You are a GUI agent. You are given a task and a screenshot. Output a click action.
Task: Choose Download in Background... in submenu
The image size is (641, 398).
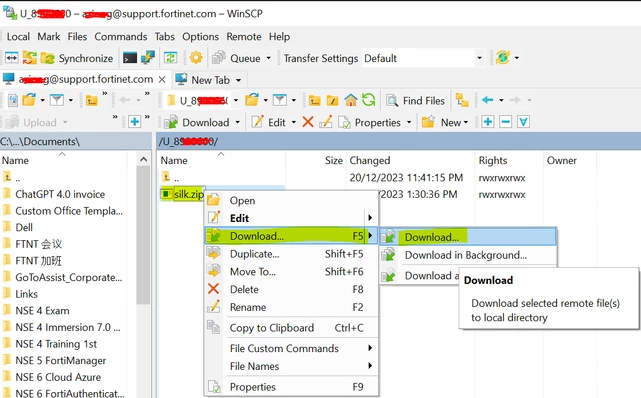tap(468, 255)
